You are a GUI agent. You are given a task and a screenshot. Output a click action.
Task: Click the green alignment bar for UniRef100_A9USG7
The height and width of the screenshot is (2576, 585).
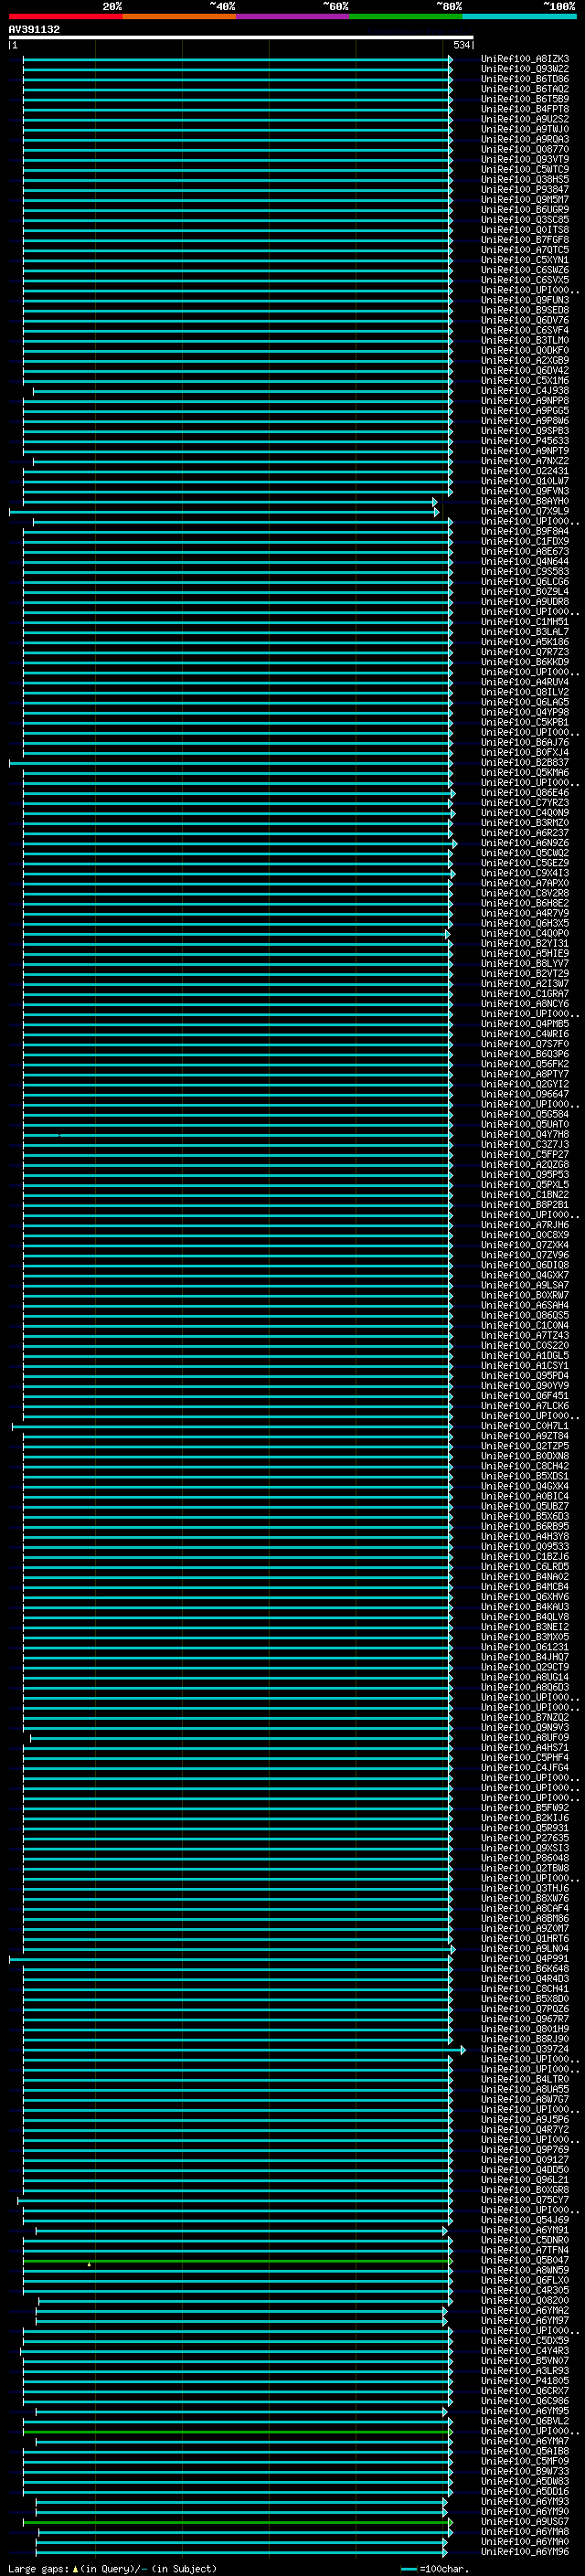pos(237,2522)
